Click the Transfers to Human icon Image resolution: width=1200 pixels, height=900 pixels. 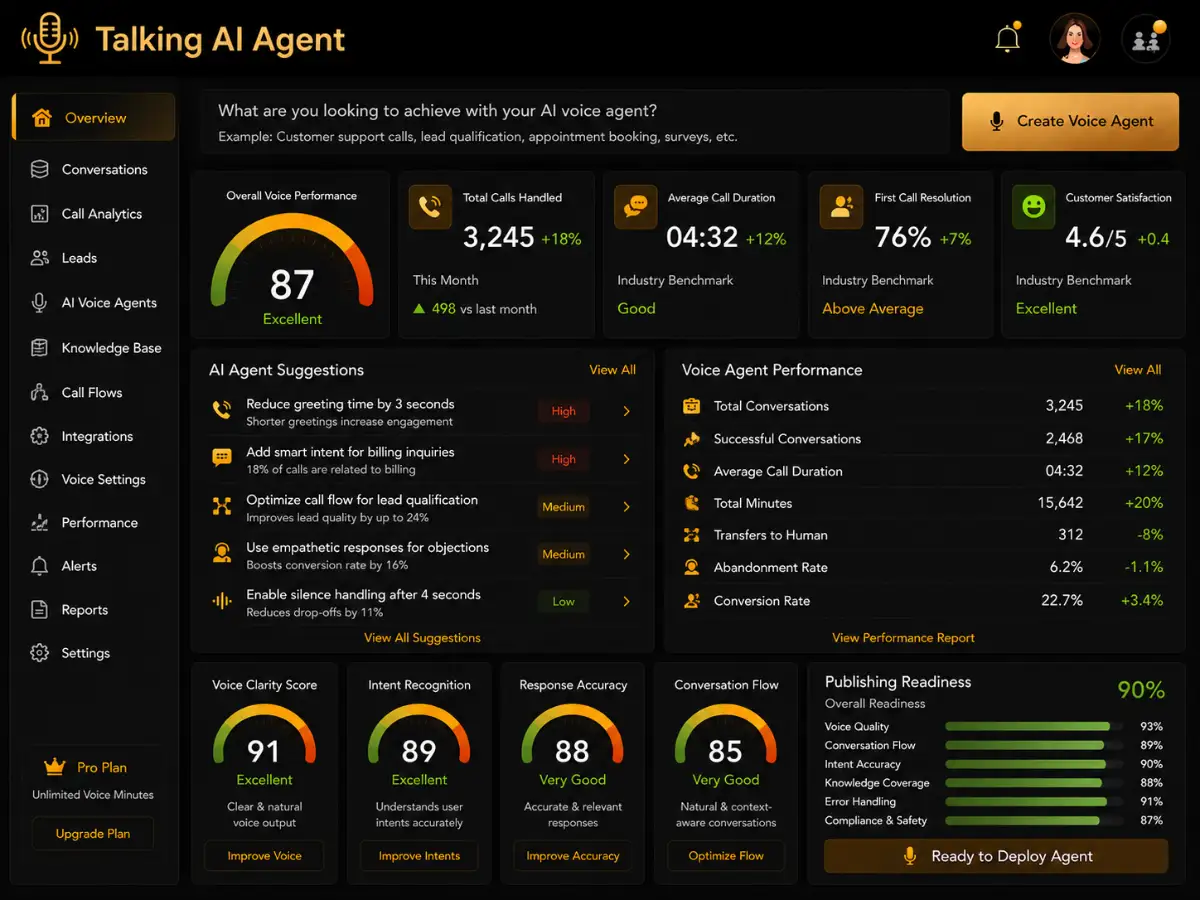(691, 535)
